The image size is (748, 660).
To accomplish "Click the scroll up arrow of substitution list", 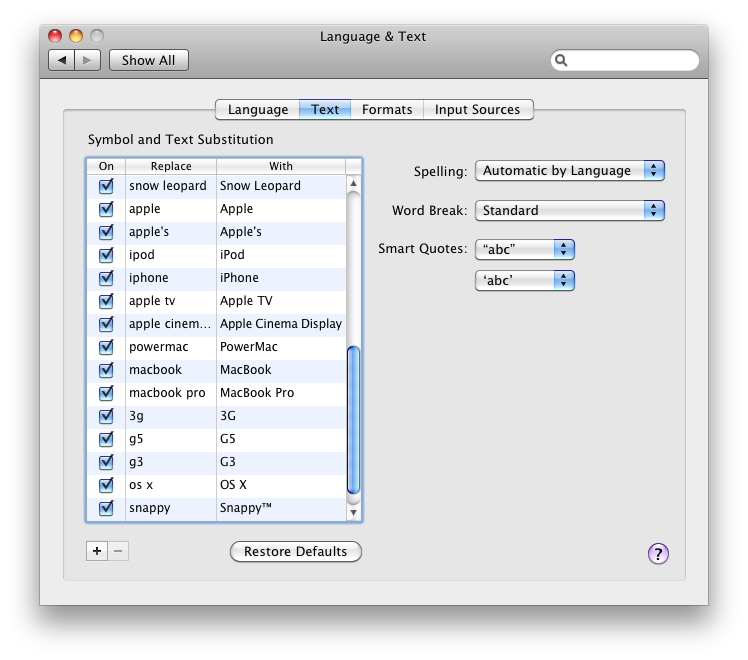I will [353, 183].
